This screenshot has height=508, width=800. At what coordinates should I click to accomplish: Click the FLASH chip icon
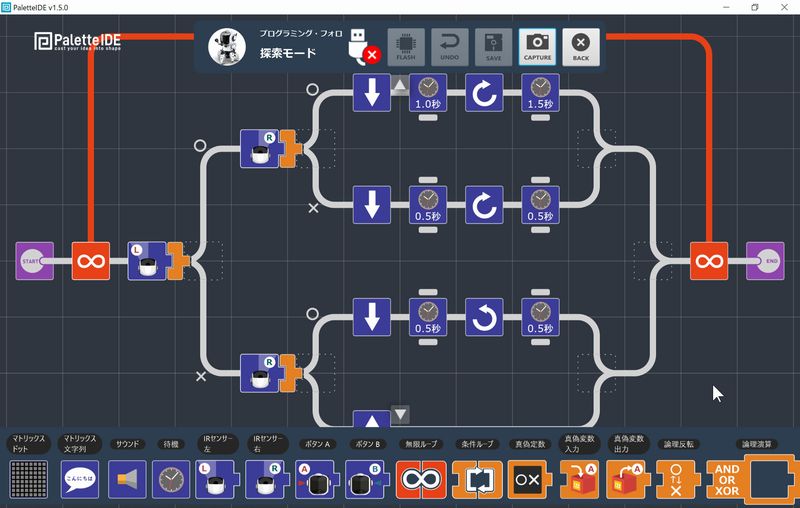pos(406,46)
